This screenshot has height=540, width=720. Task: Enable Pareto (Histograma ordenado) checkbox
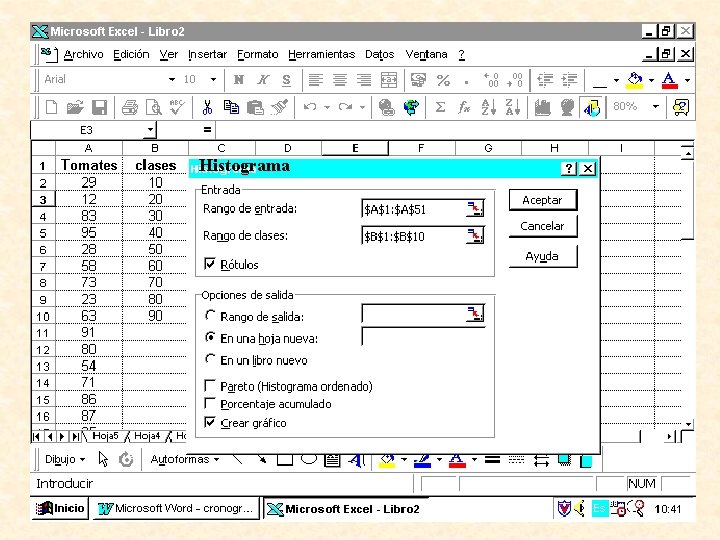click(x=209, y=385)
